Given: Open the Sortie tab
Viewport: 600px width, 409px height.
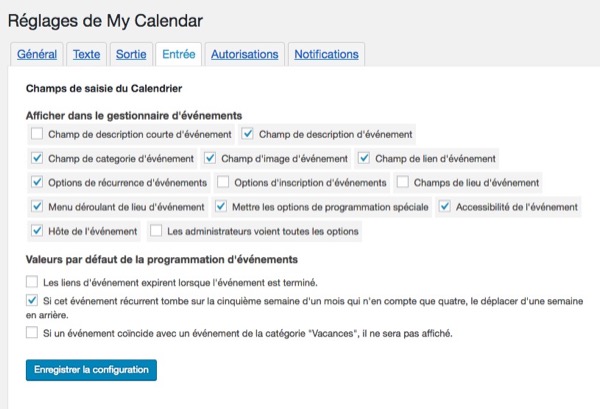Looking at the screenshot, I should [x=131, y=54].
